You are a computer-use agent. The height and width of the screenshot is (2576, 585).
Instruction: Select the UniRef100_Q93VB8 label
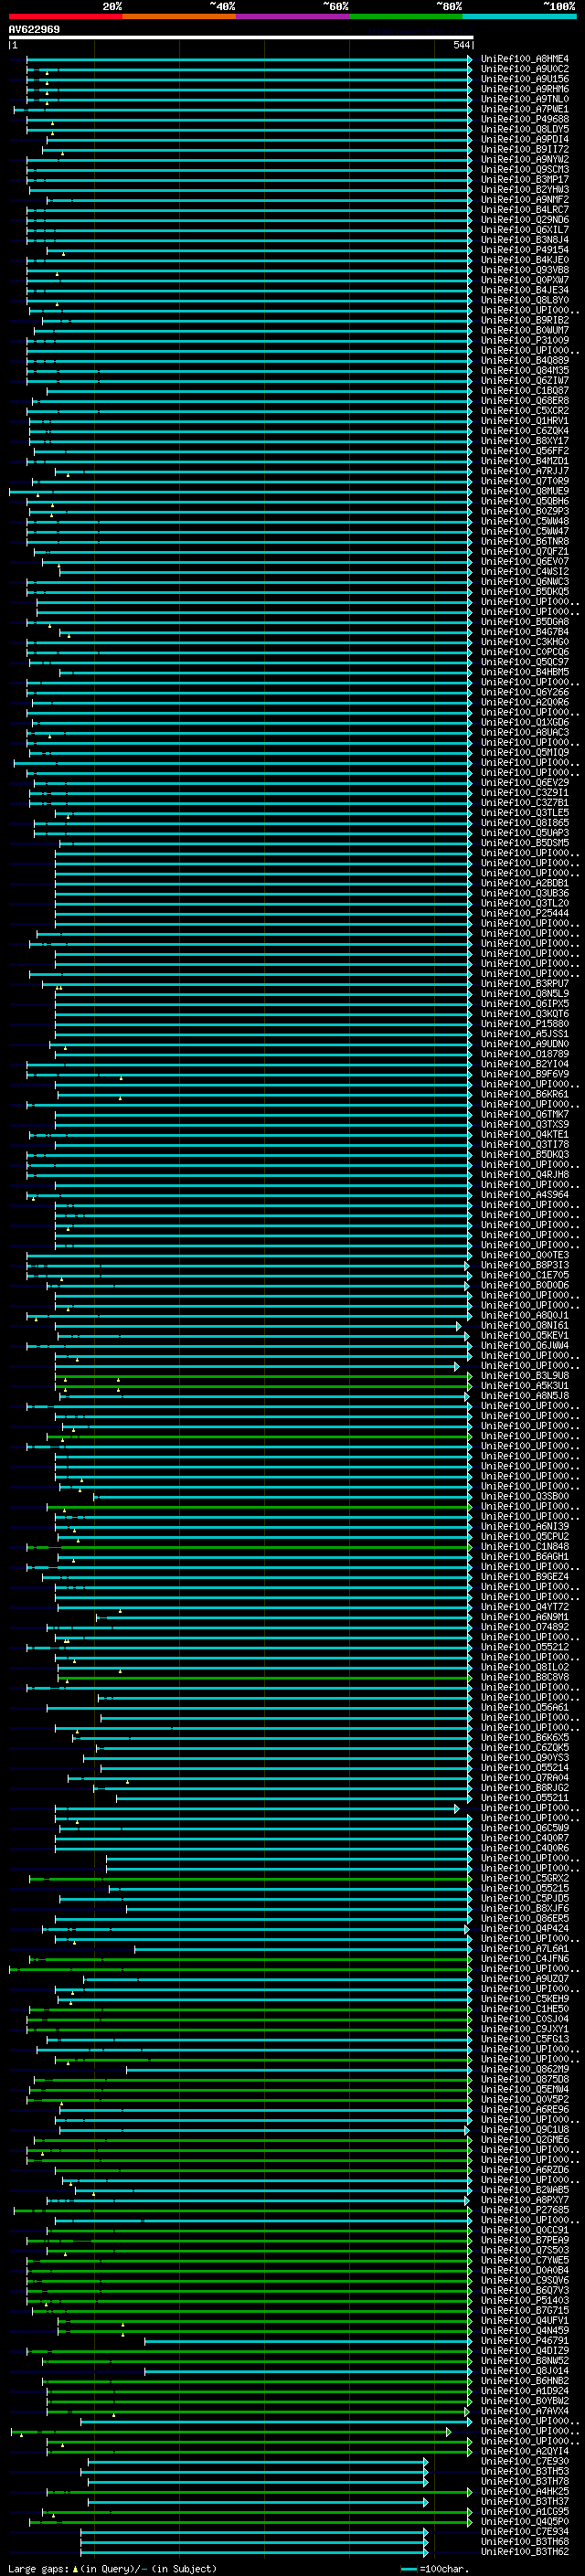pyautogui.click(x=525, y=270)
